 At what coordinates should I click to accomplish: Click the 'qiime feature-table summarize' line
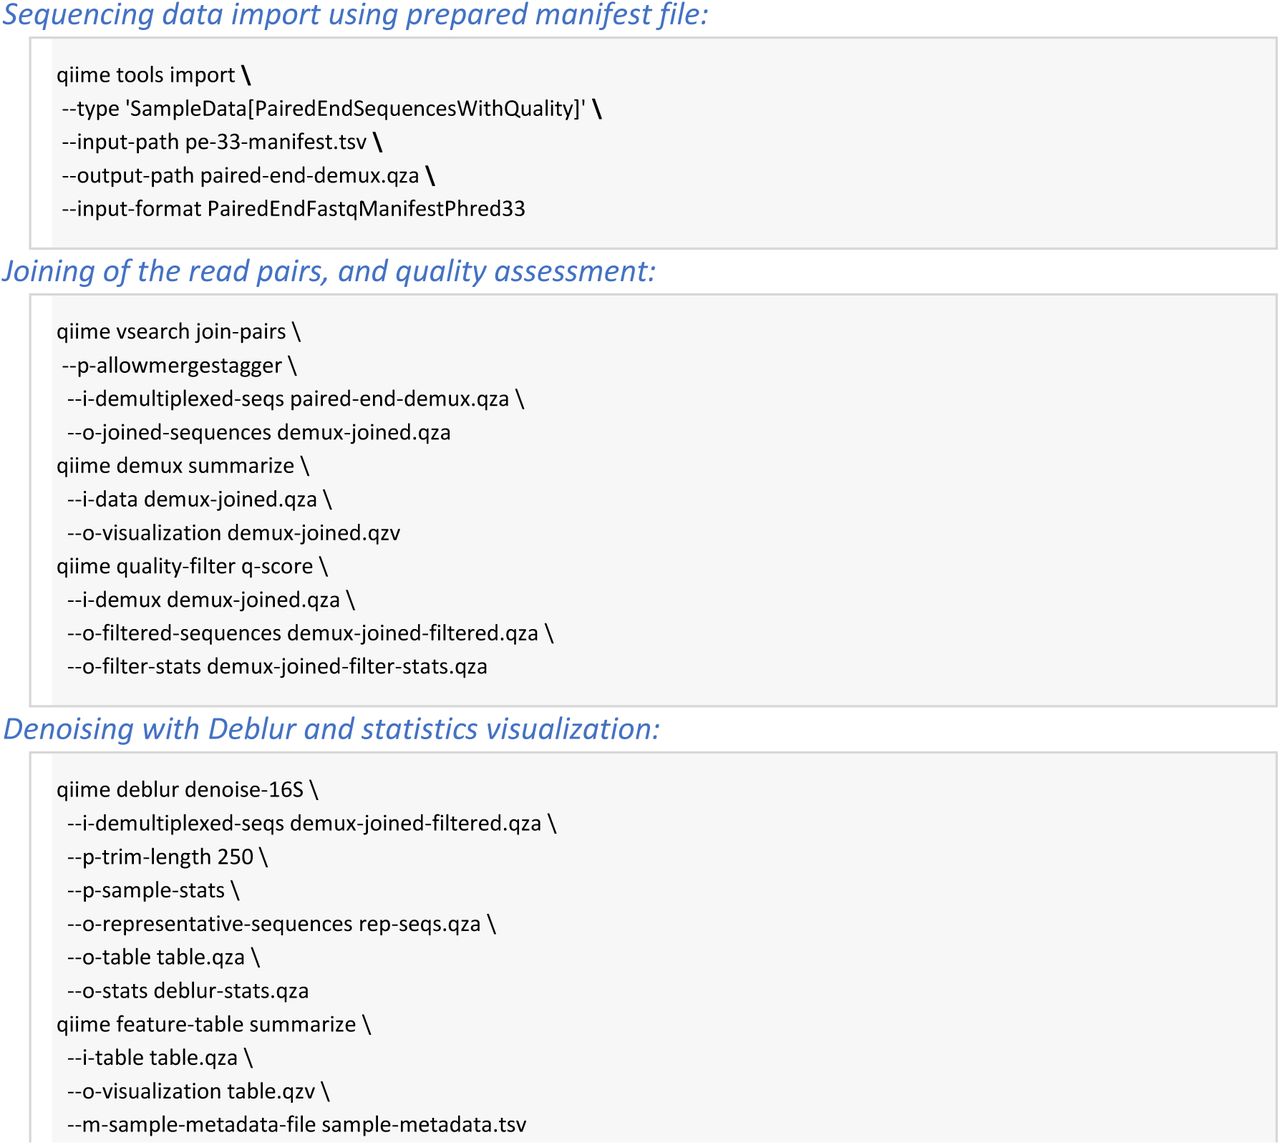coord(213,1024)
